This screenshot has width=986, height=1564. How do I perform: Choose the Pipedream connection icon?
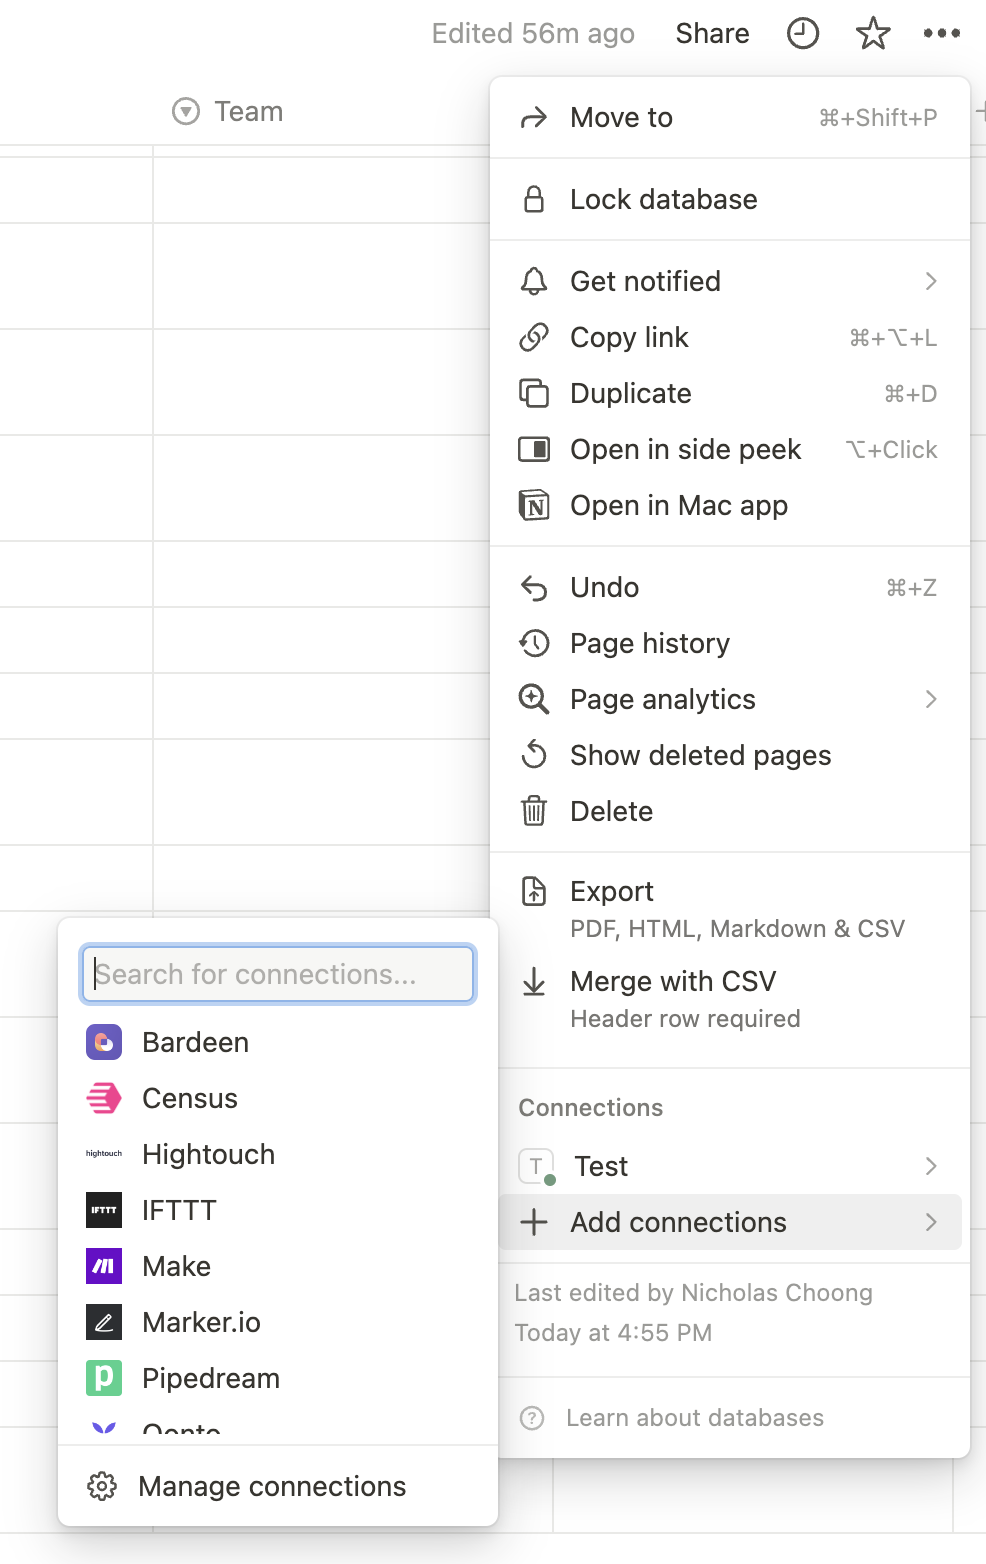coord(104,1378)
